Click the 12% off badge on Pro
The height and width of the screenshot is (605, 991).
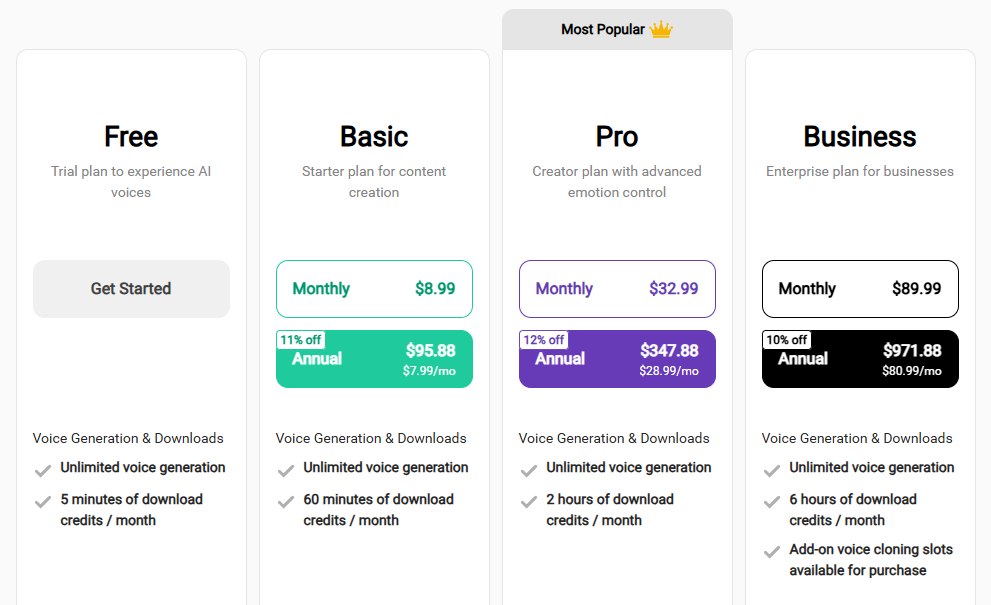pos(543,340)
